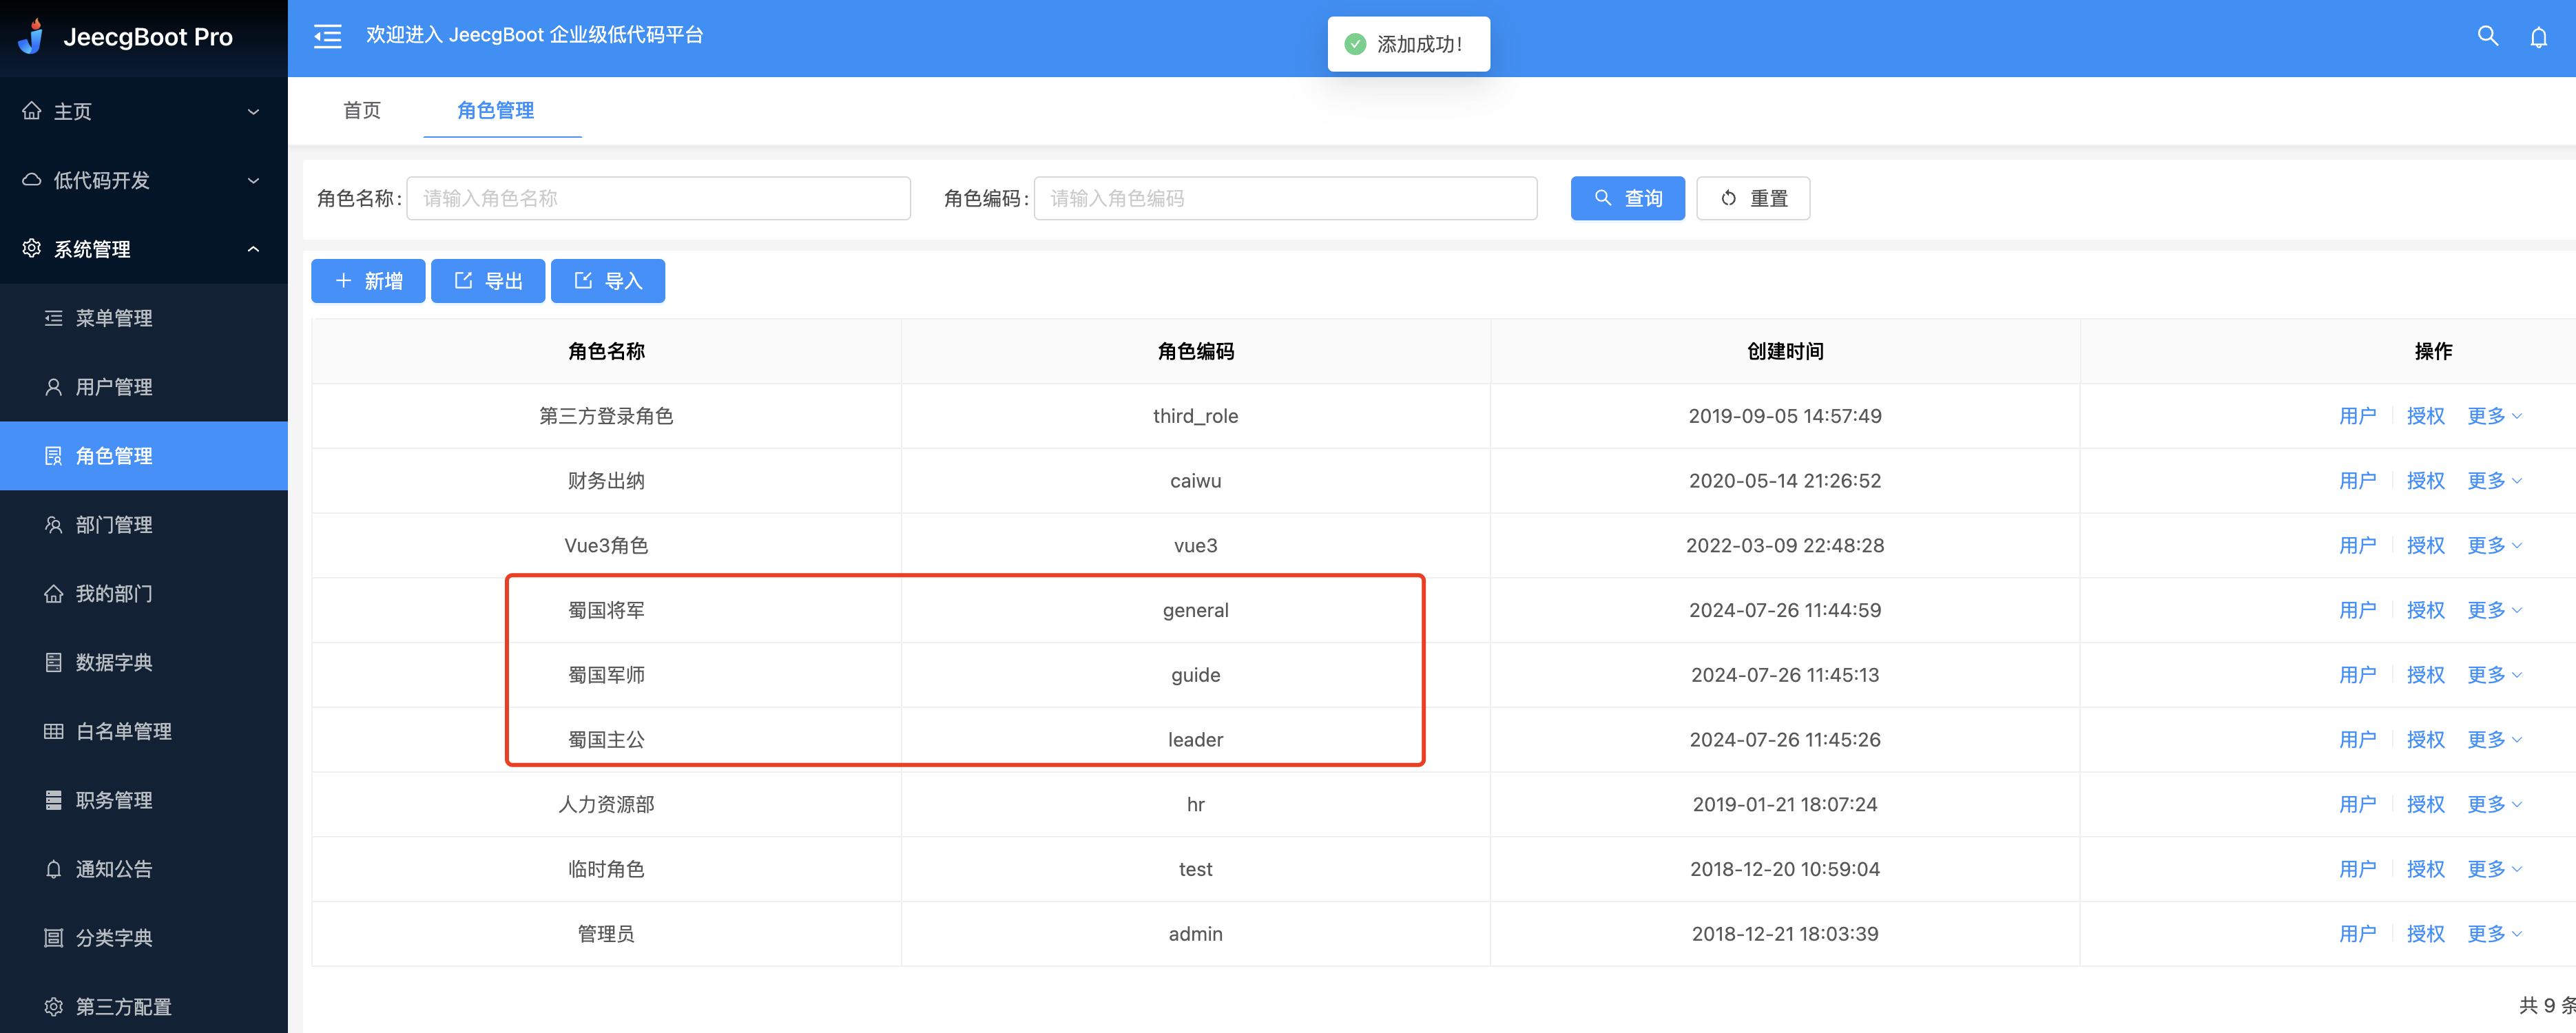The height and width of the screenshot is (1033, 2576).
Task: Open 更多 dropdown for leader row
Action: click(x=2494, y=740)
